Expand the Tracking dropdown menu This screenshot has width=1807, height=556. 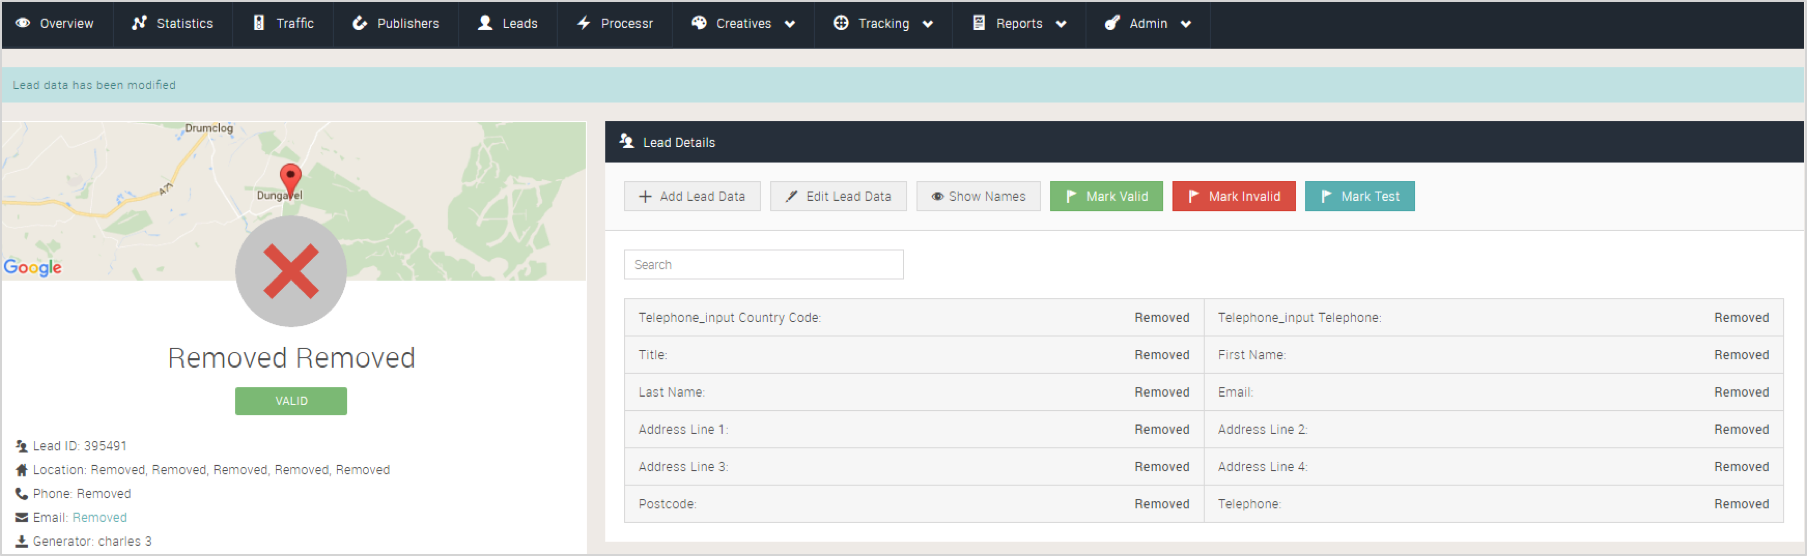click(x=884, y=23)
